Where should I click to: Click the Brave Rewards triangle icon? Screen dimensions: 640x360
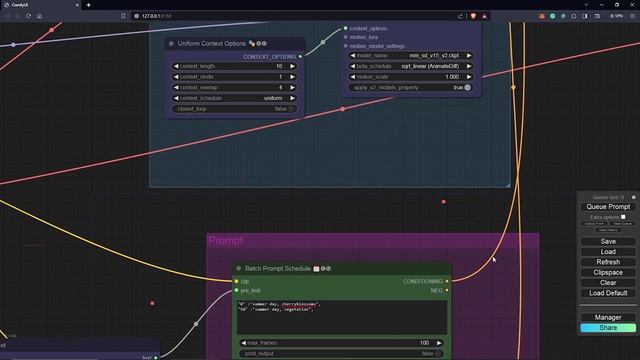(x=484, y=16)
